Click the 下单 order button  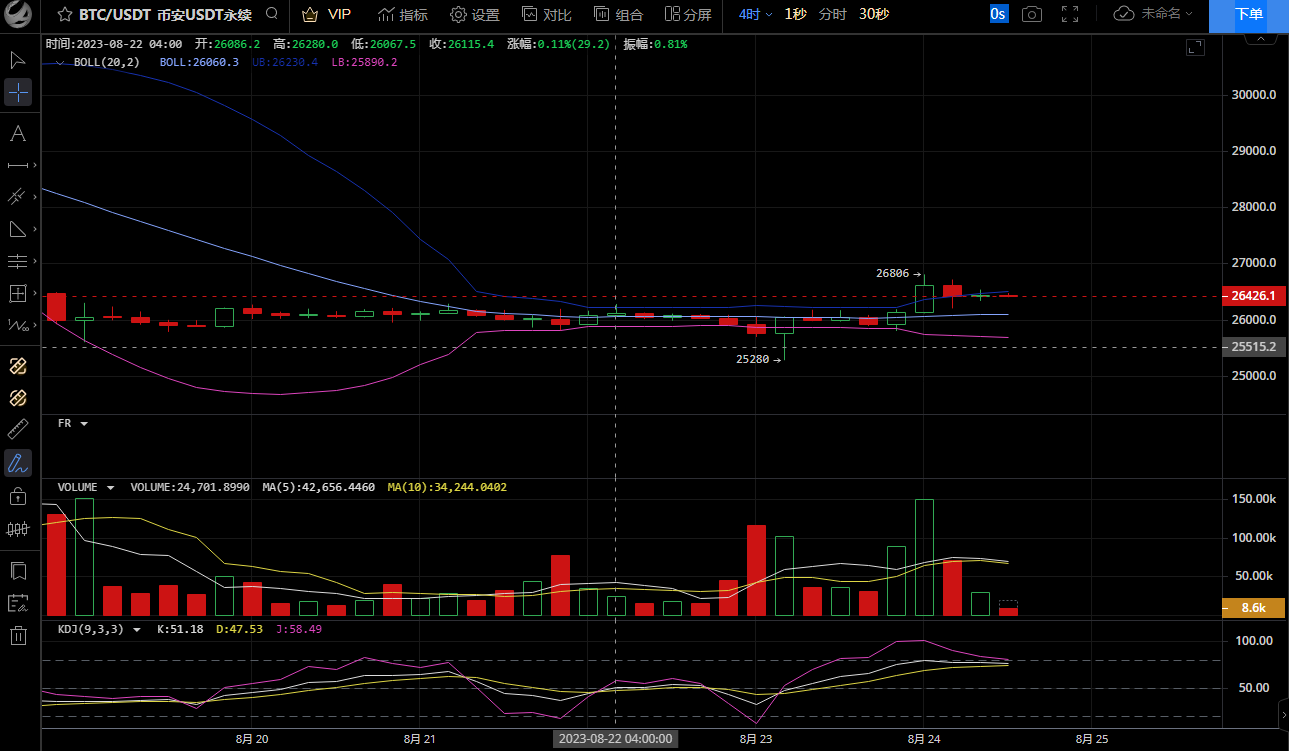[x=1248, y=14]
